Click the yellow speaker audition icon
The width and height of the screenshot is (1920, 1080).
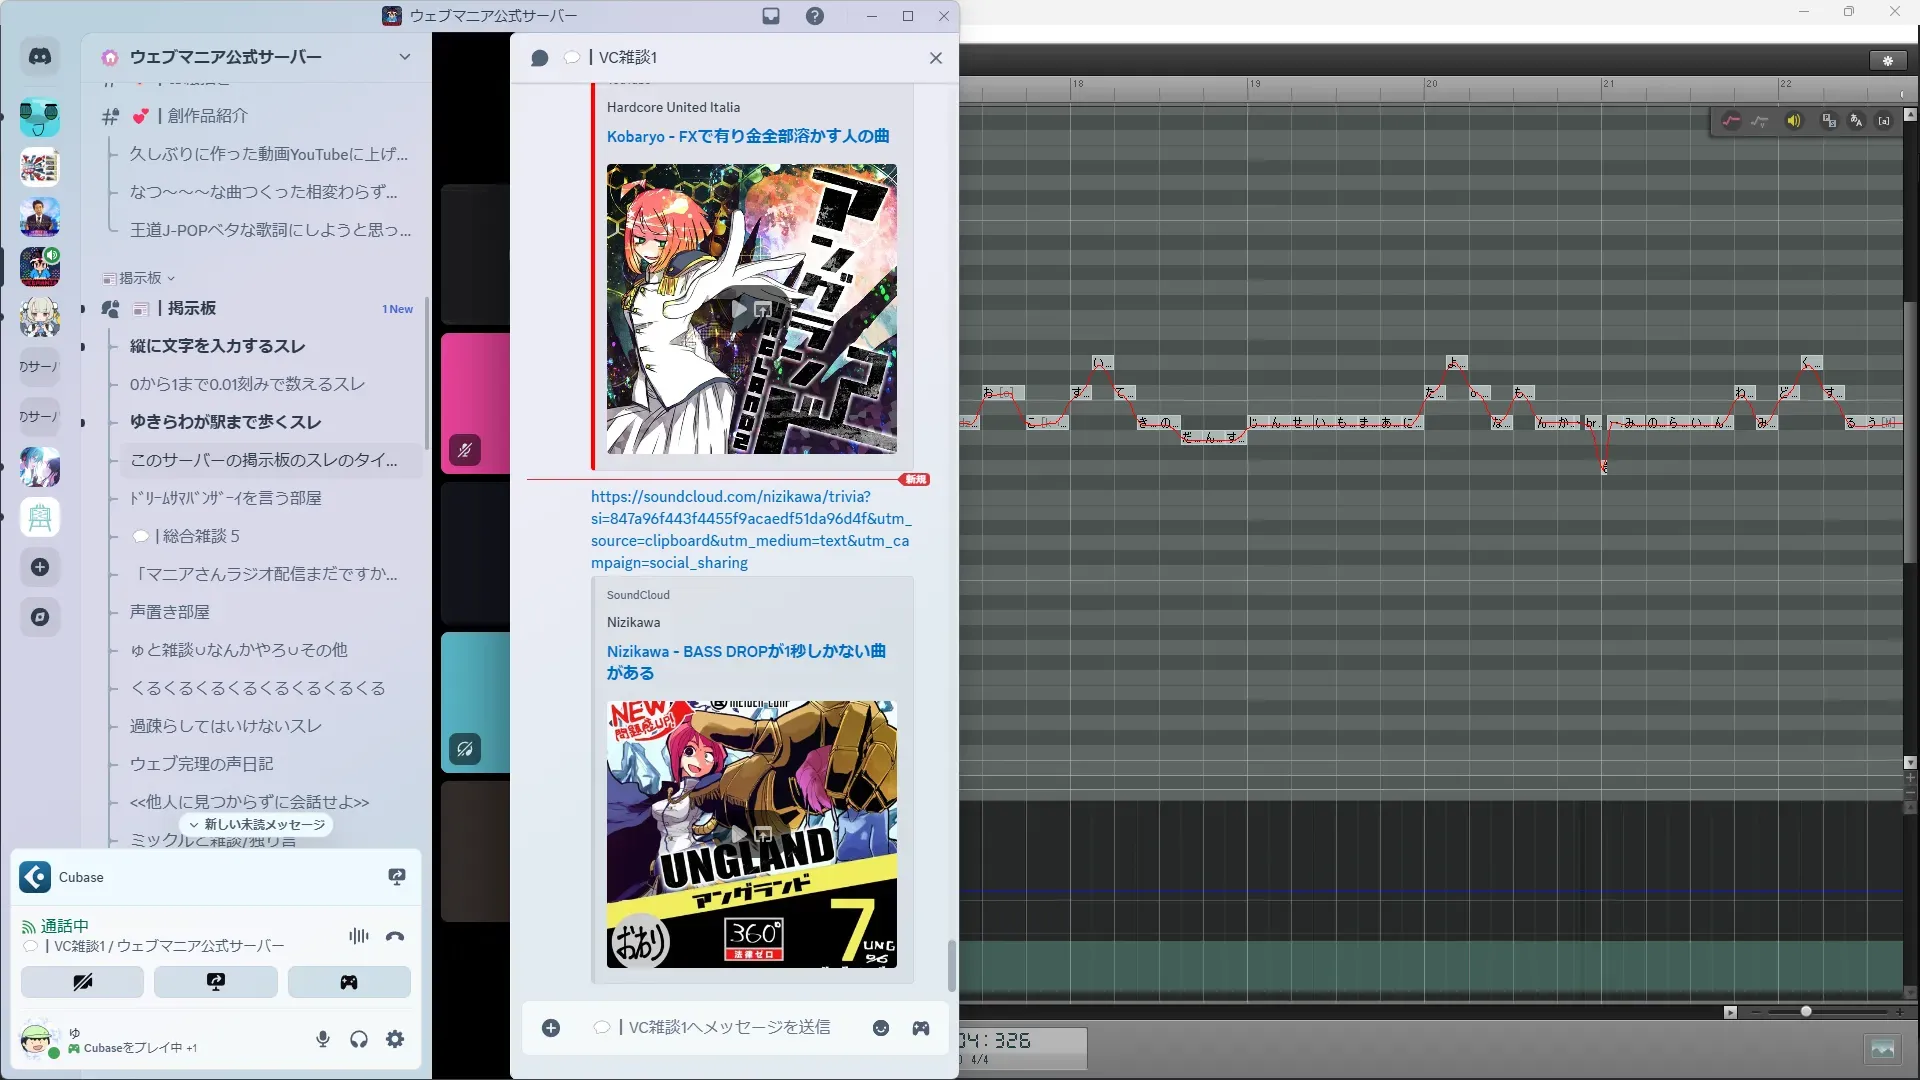1794,121
